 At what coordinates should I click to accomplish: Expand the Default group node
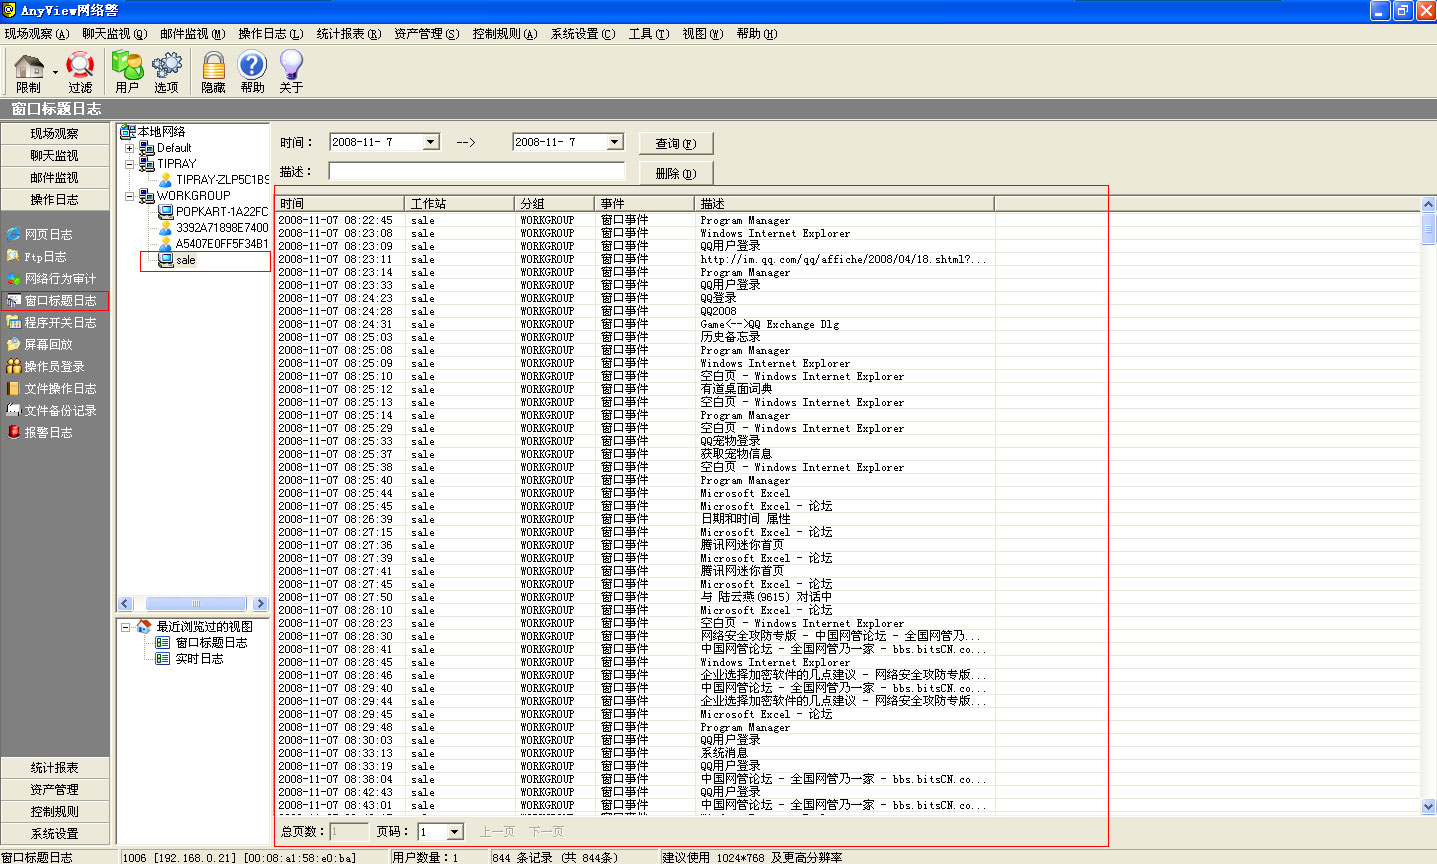[129, 148]
